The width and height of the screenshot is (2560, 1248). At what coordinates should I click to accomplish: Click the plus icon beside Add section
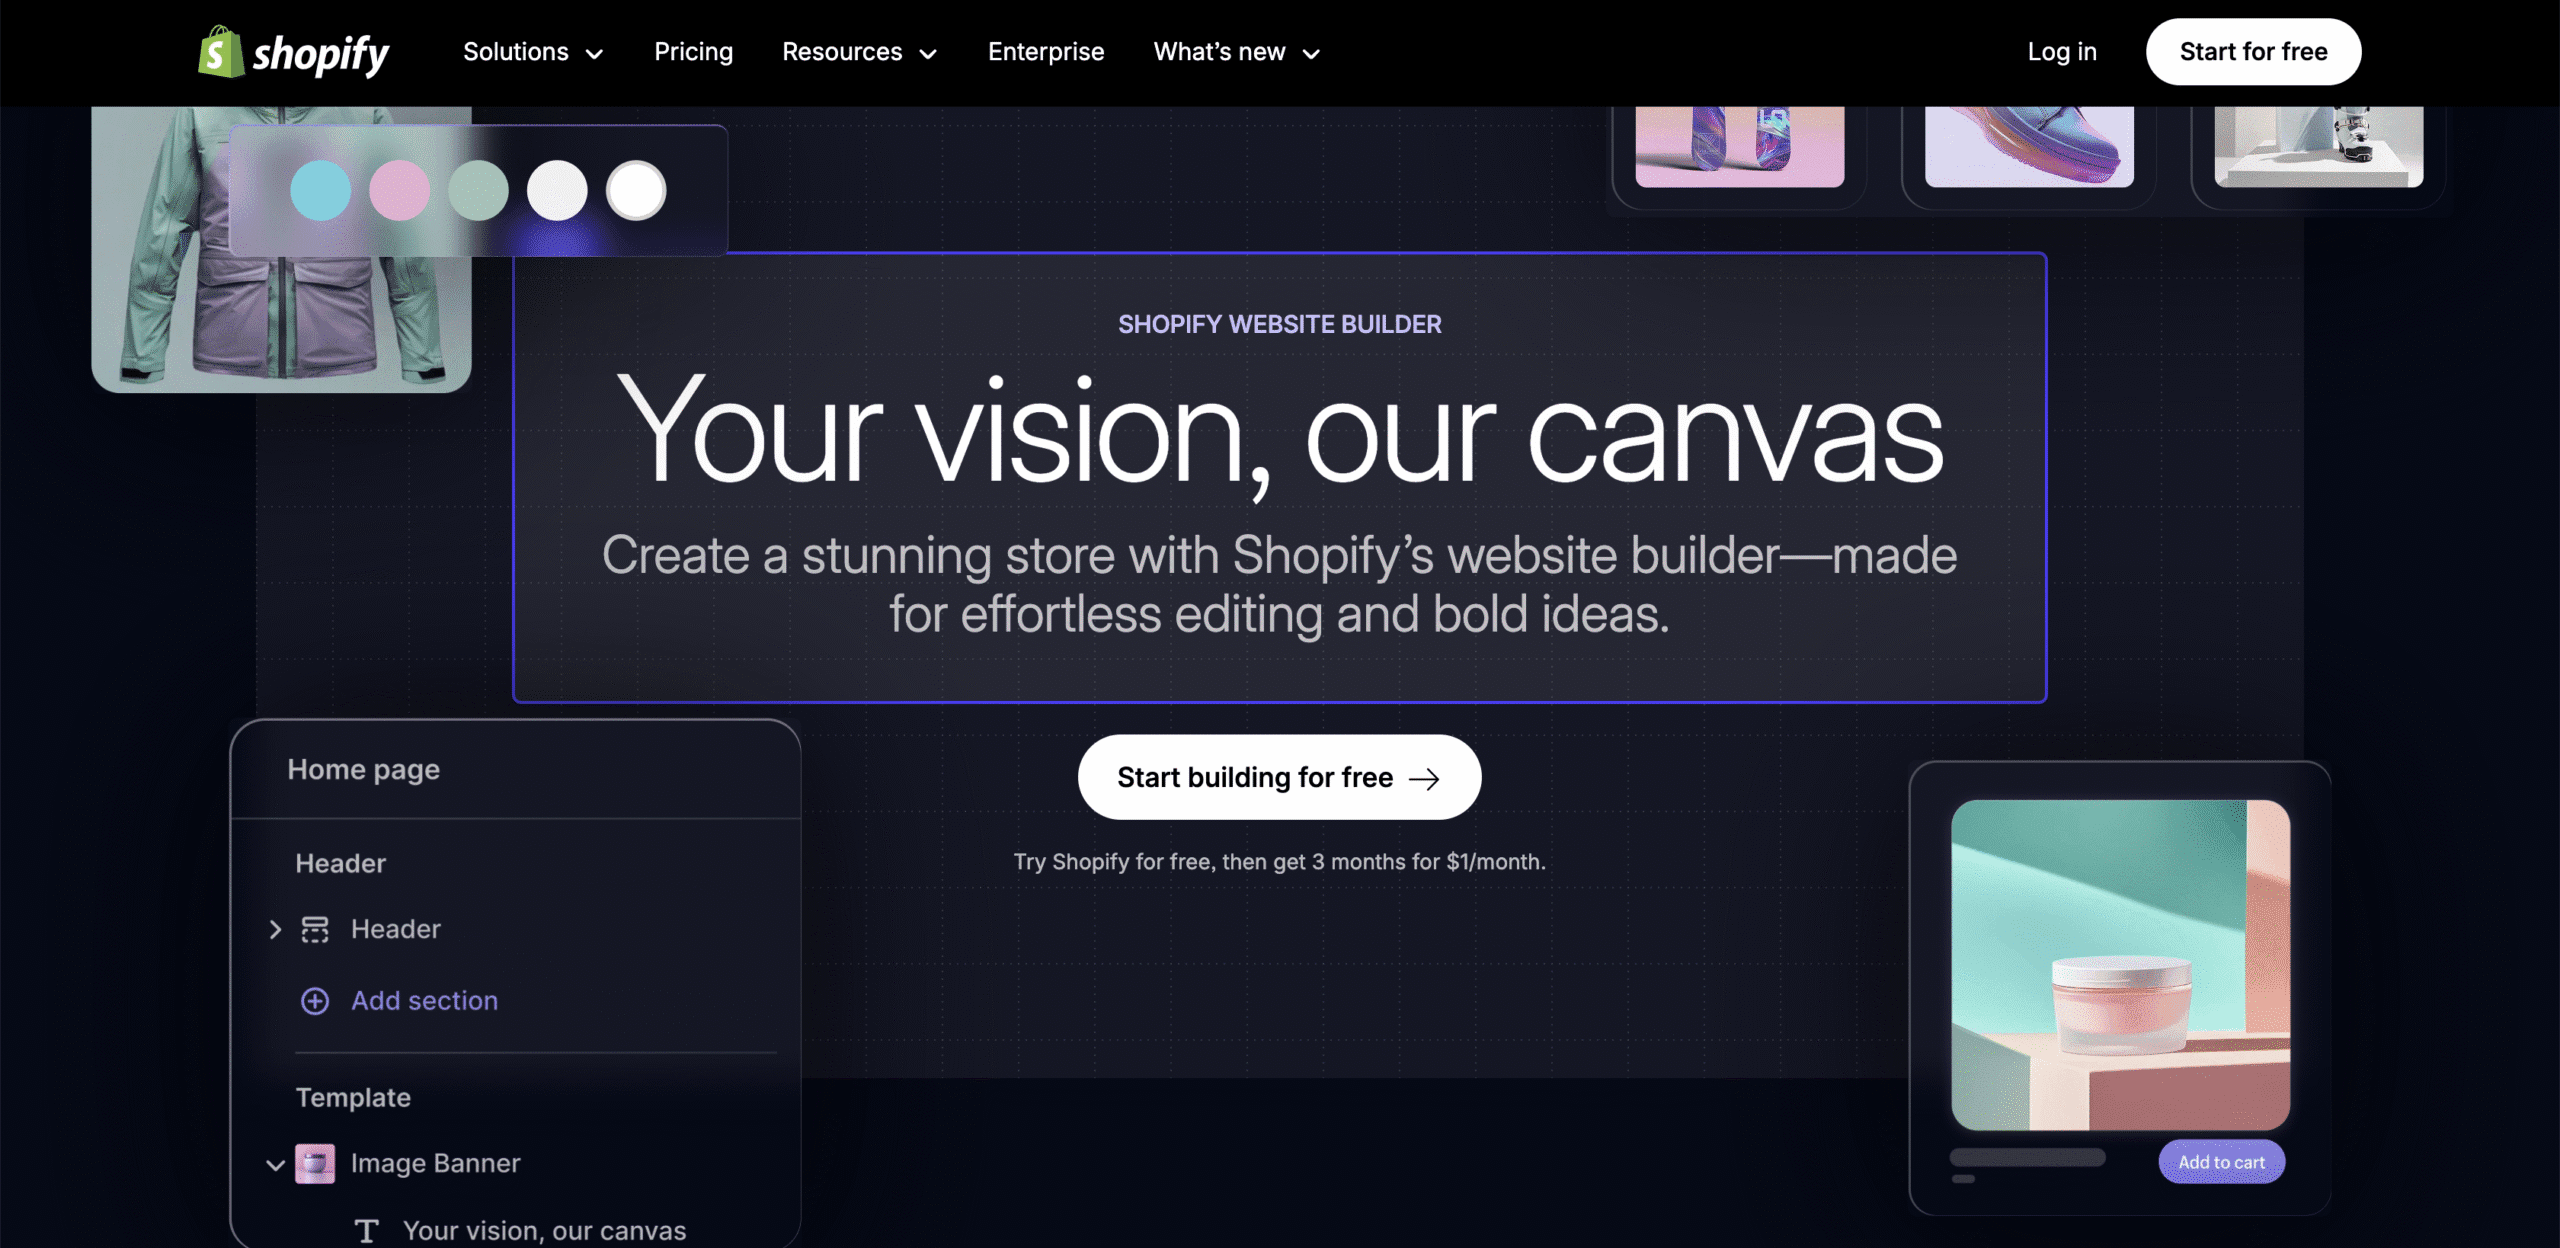315,1001
